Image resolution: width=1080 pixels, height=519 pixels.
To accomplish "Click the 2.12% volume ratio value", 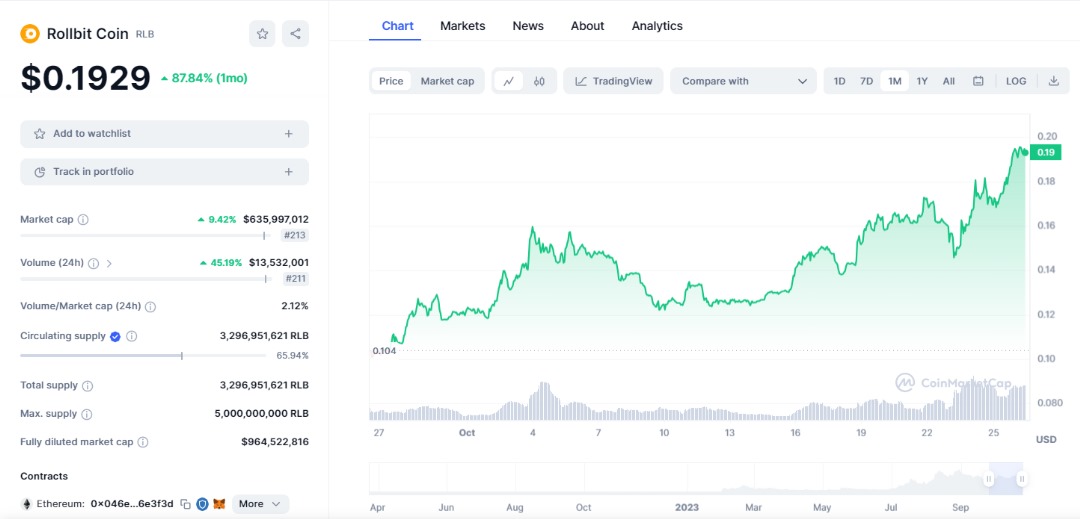I will pos(295,306).
